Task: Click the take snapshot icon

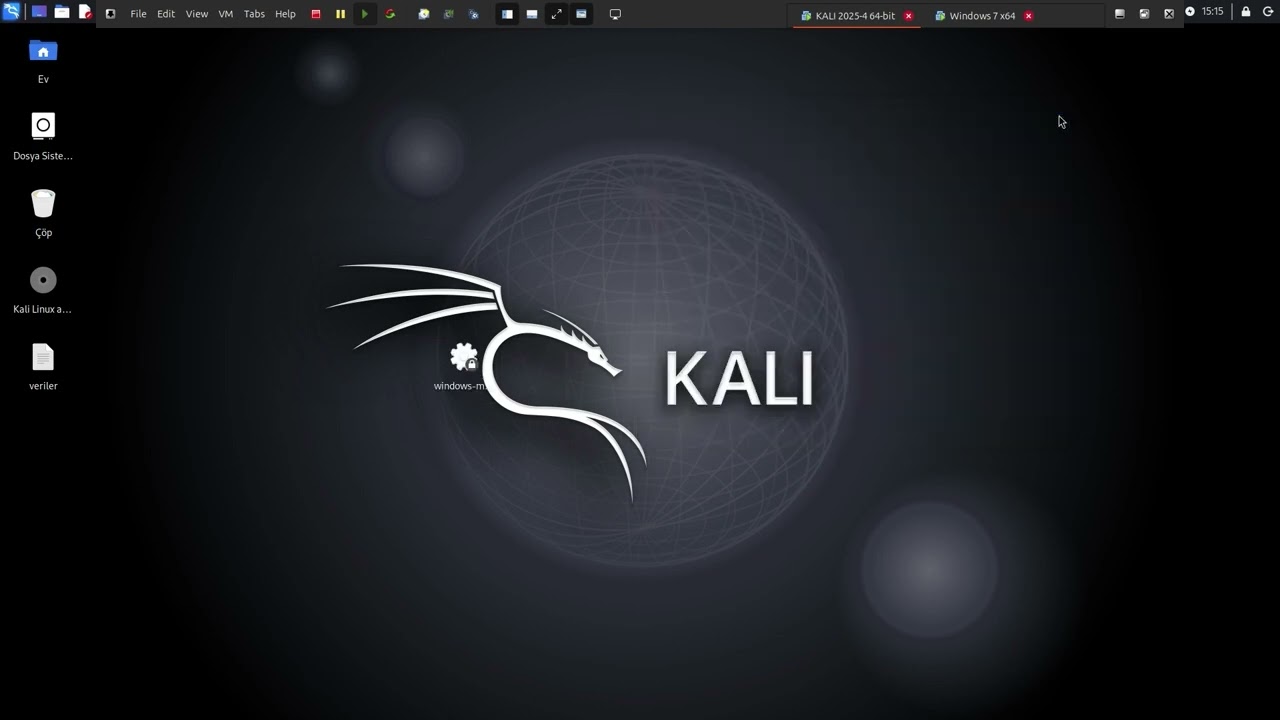Action: [424, 14]
